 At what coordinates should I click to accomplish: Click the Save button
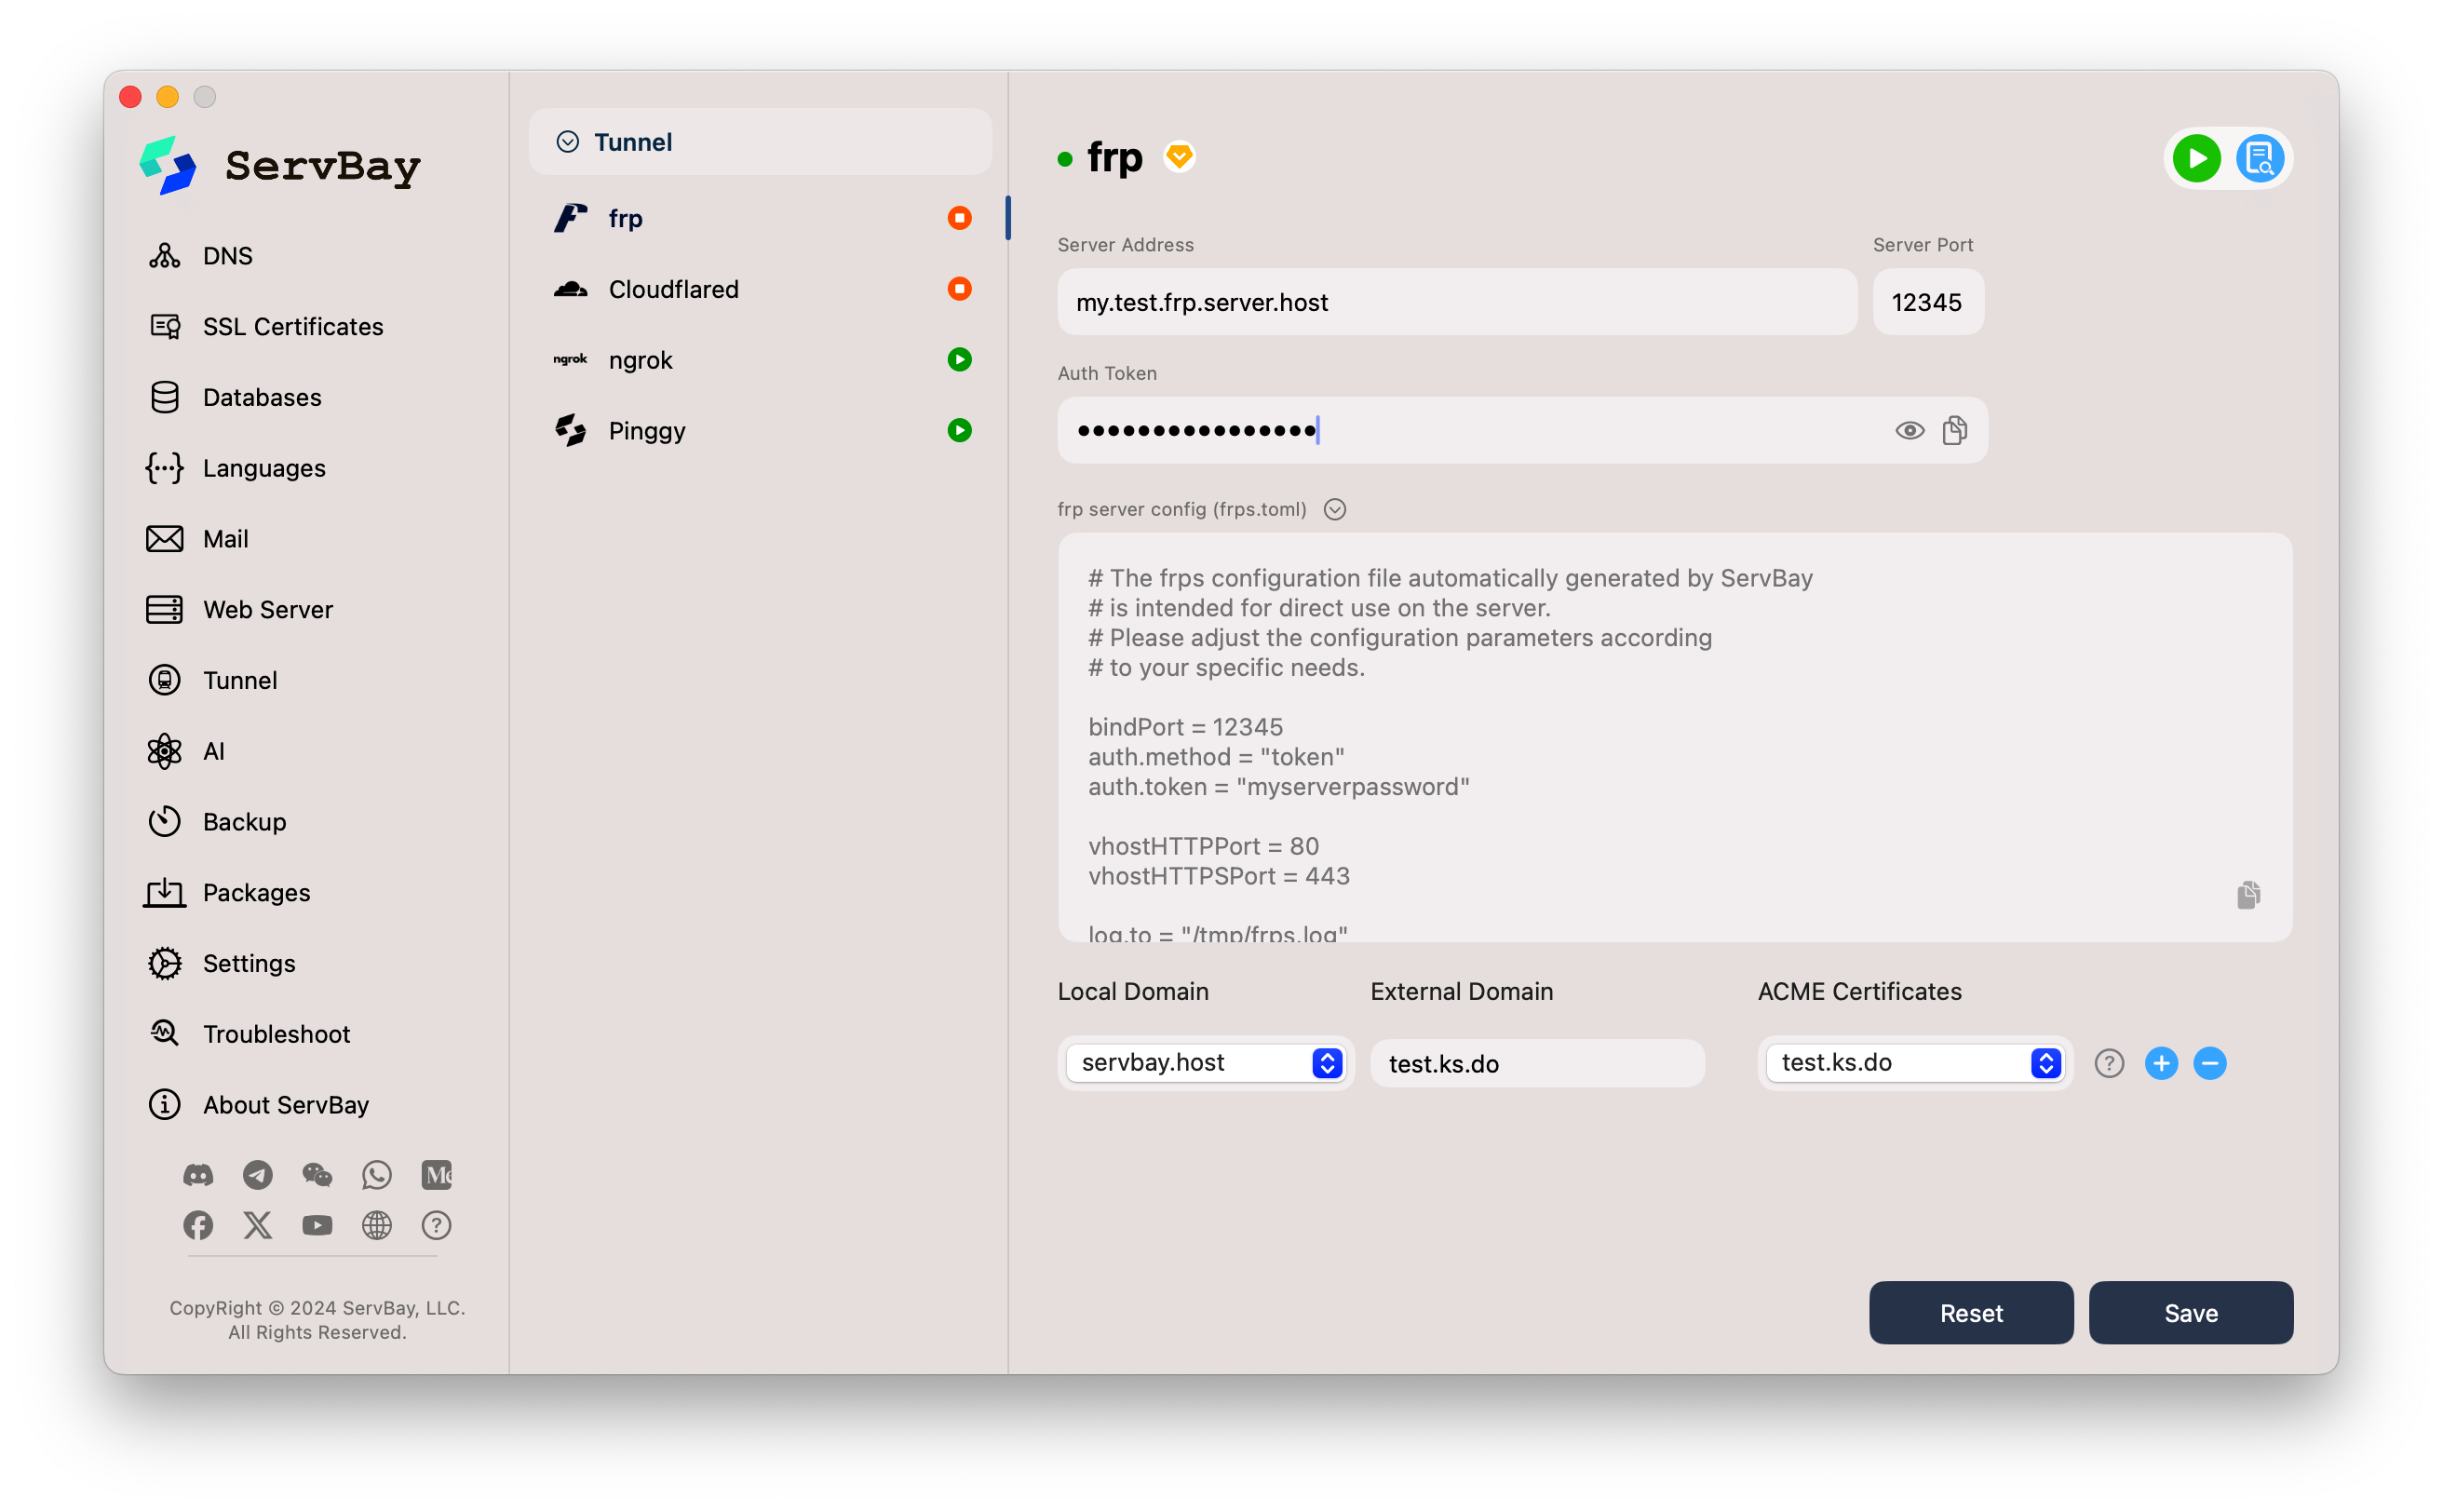(x=2191, y=1313)
